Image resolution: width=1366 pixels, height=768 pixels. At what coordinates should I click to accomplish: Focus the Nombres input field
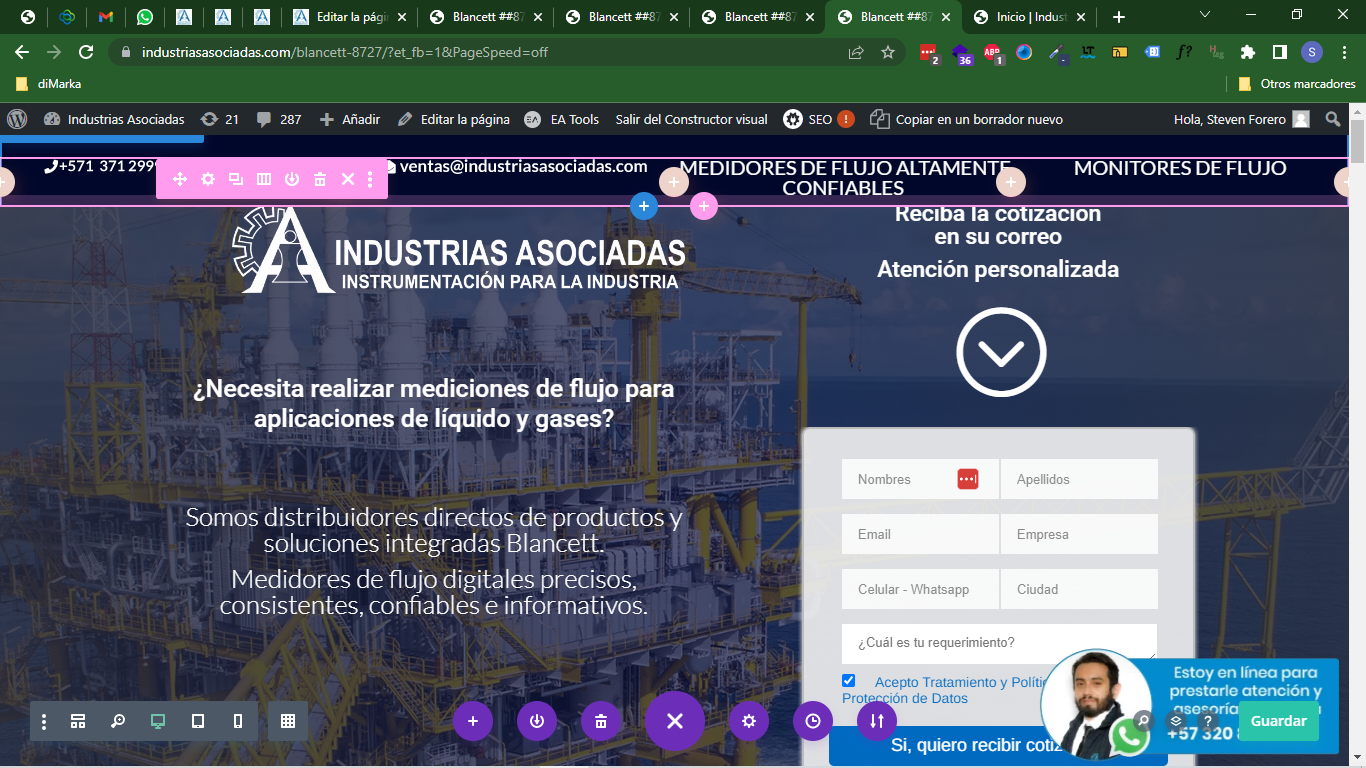point(920,479)
